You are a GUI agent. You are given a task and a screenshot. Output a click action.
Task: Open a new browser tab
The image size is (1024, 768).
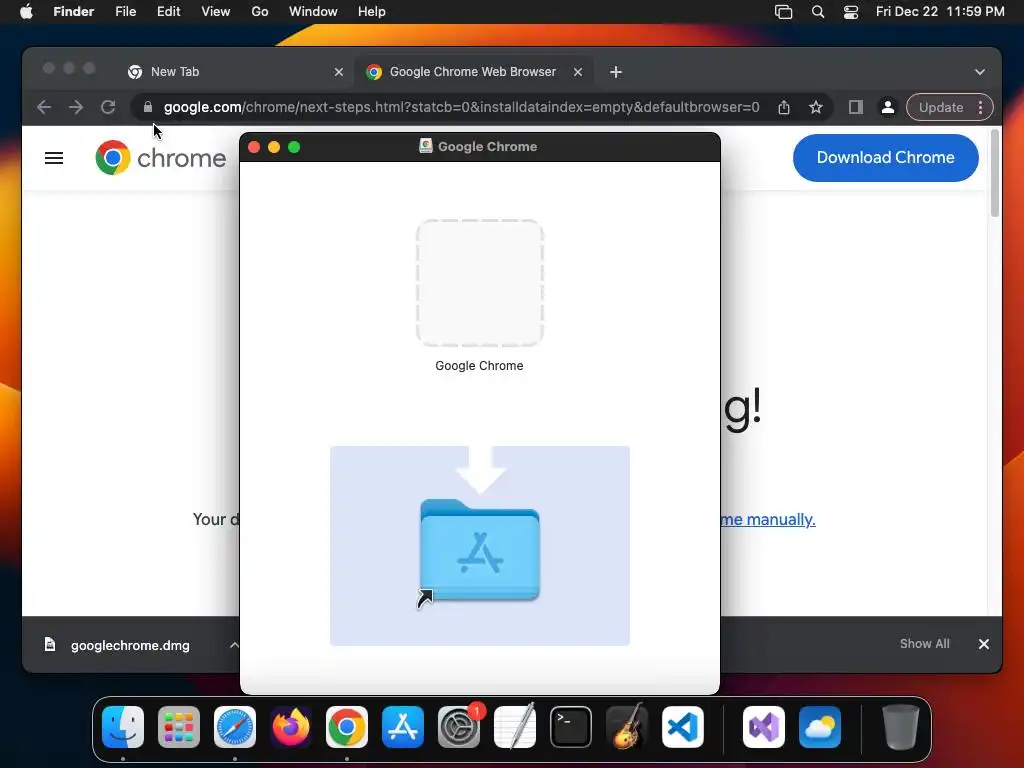(616, 72)
